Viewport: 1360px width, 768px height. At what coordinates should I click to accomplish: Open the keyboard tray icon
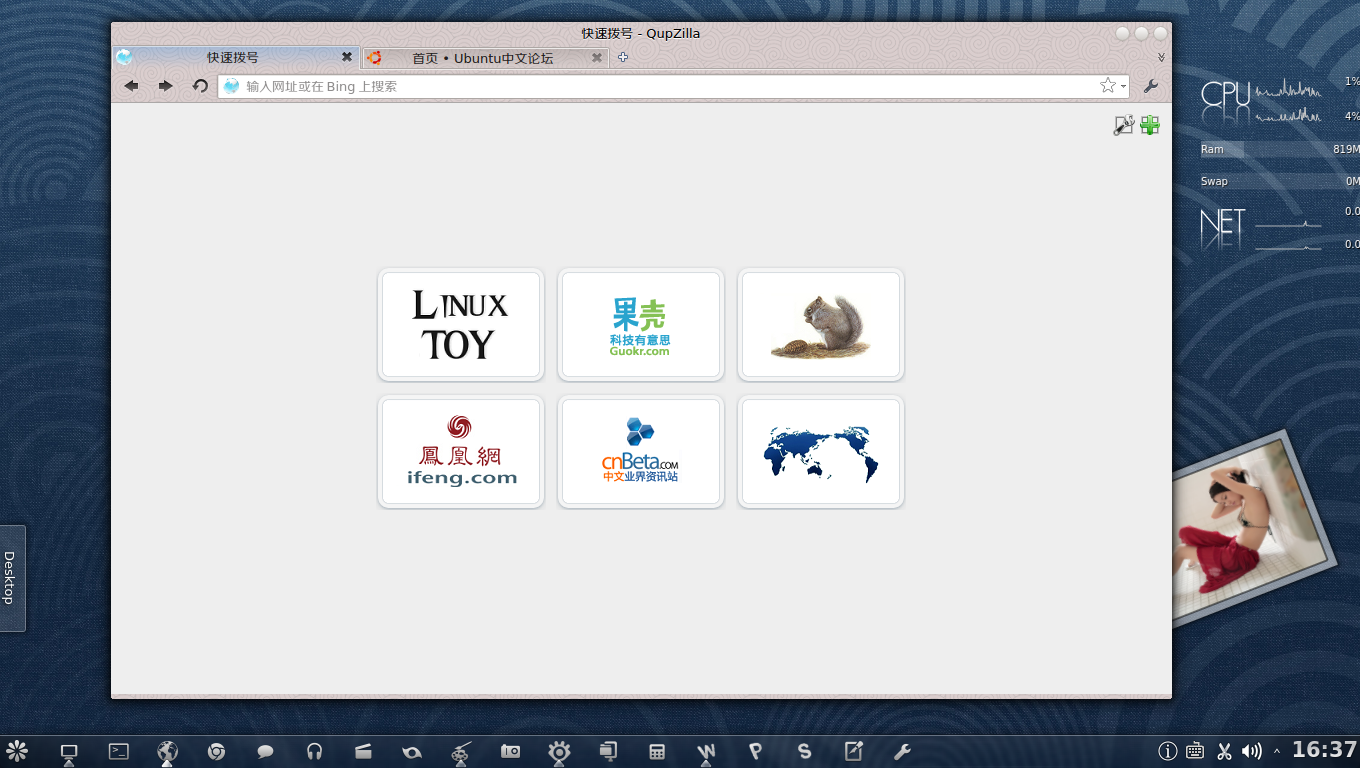click(x=1195, y=751)
